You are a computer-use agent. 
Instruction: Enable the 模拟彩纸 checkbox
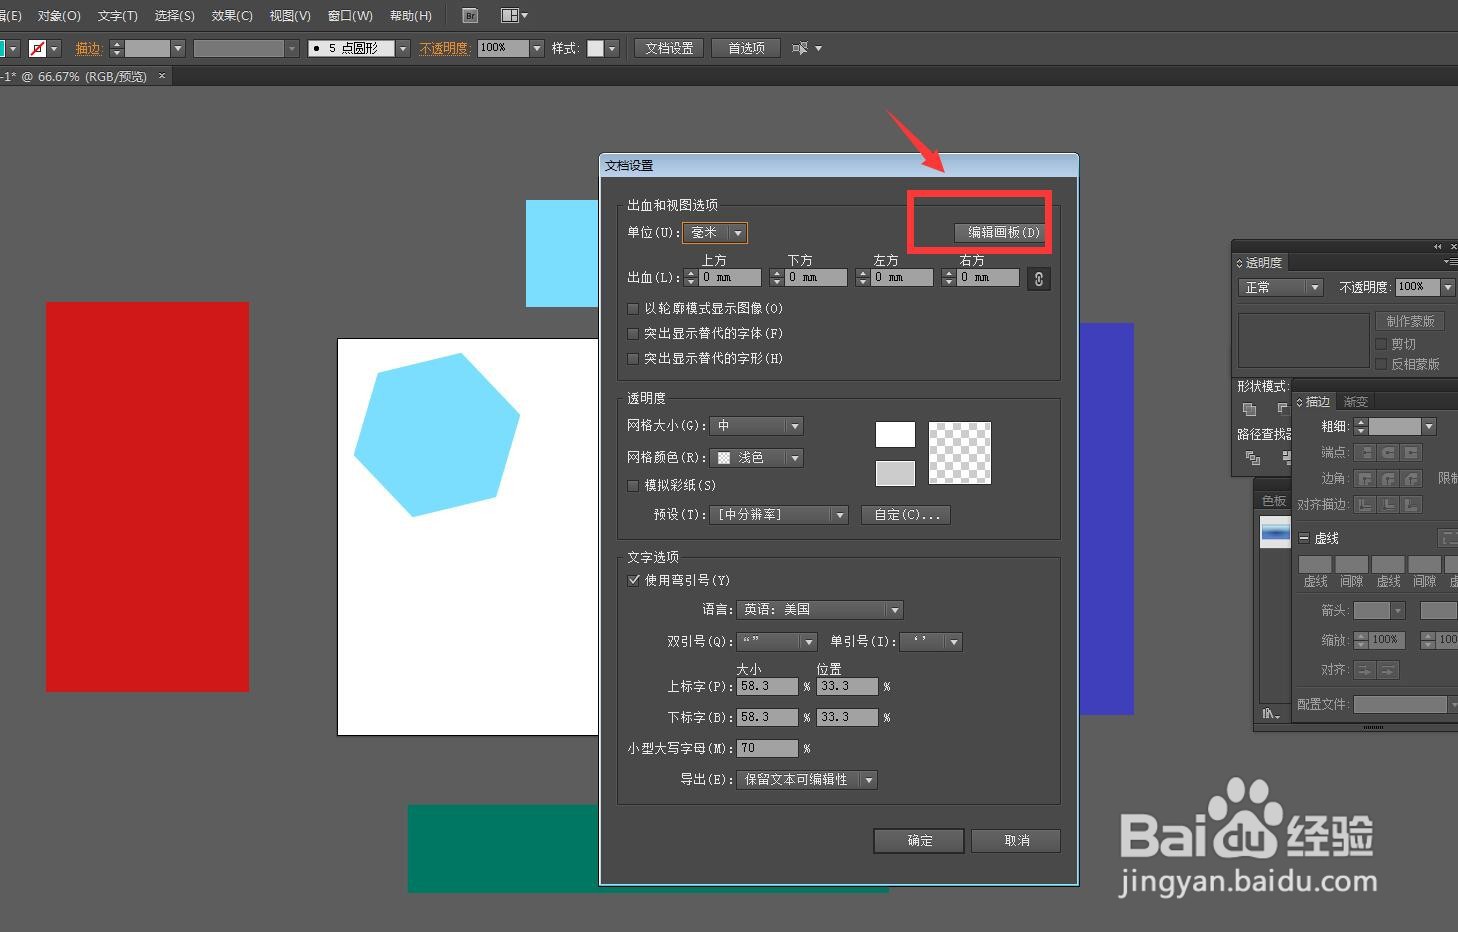(x=633, y=485)
